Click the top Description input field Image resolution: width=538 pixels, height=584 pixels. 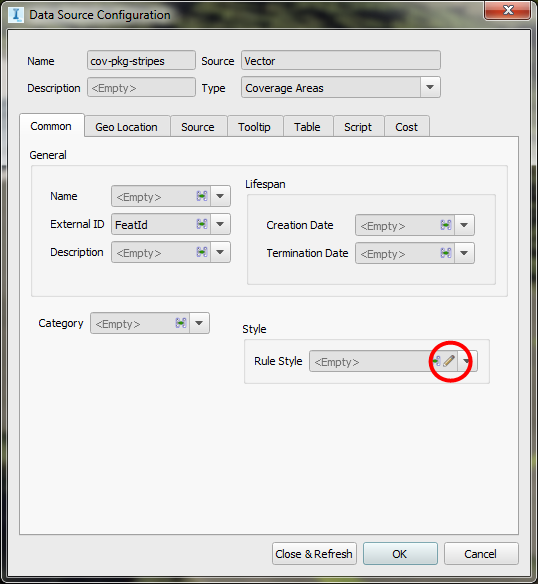141,87
